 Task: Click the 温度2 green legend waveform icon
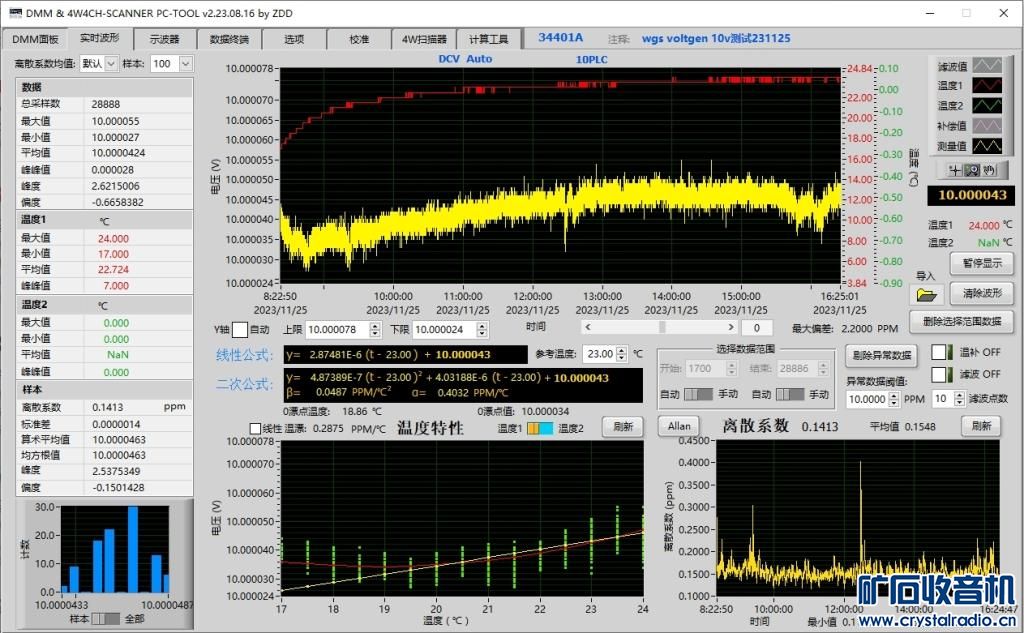(x=989, y=105)
